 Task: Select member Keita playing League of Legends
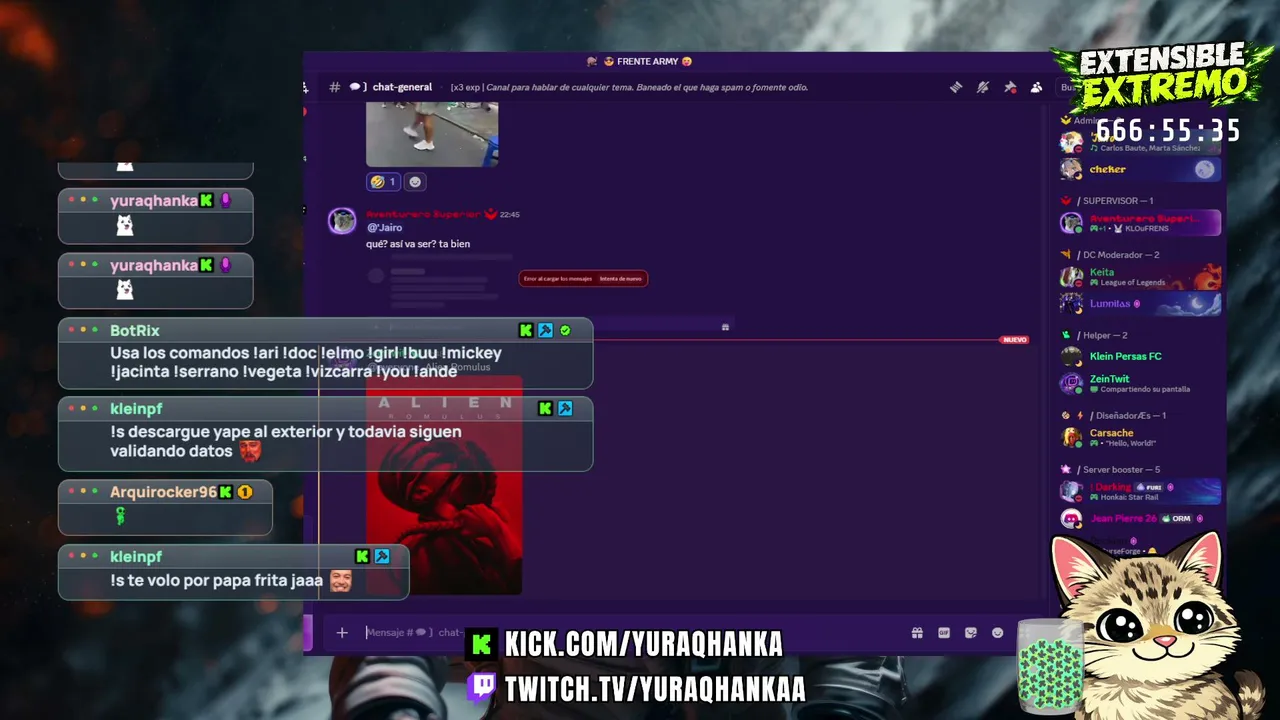coord(1141,276)
